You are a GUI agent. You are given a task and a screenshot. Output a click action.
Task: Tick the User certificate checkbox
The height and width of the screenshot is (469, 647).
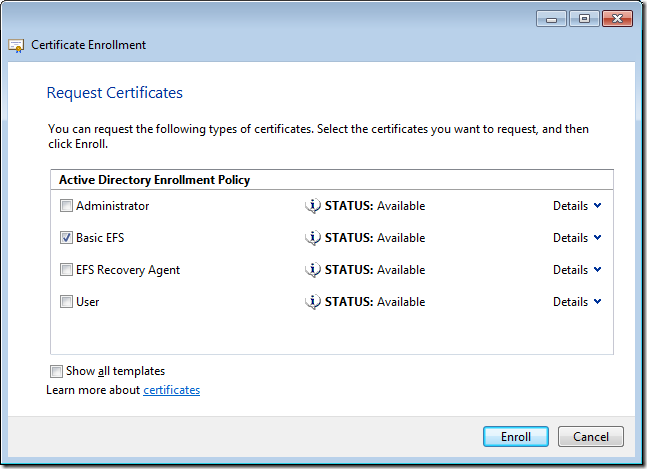tap(66, 302)
